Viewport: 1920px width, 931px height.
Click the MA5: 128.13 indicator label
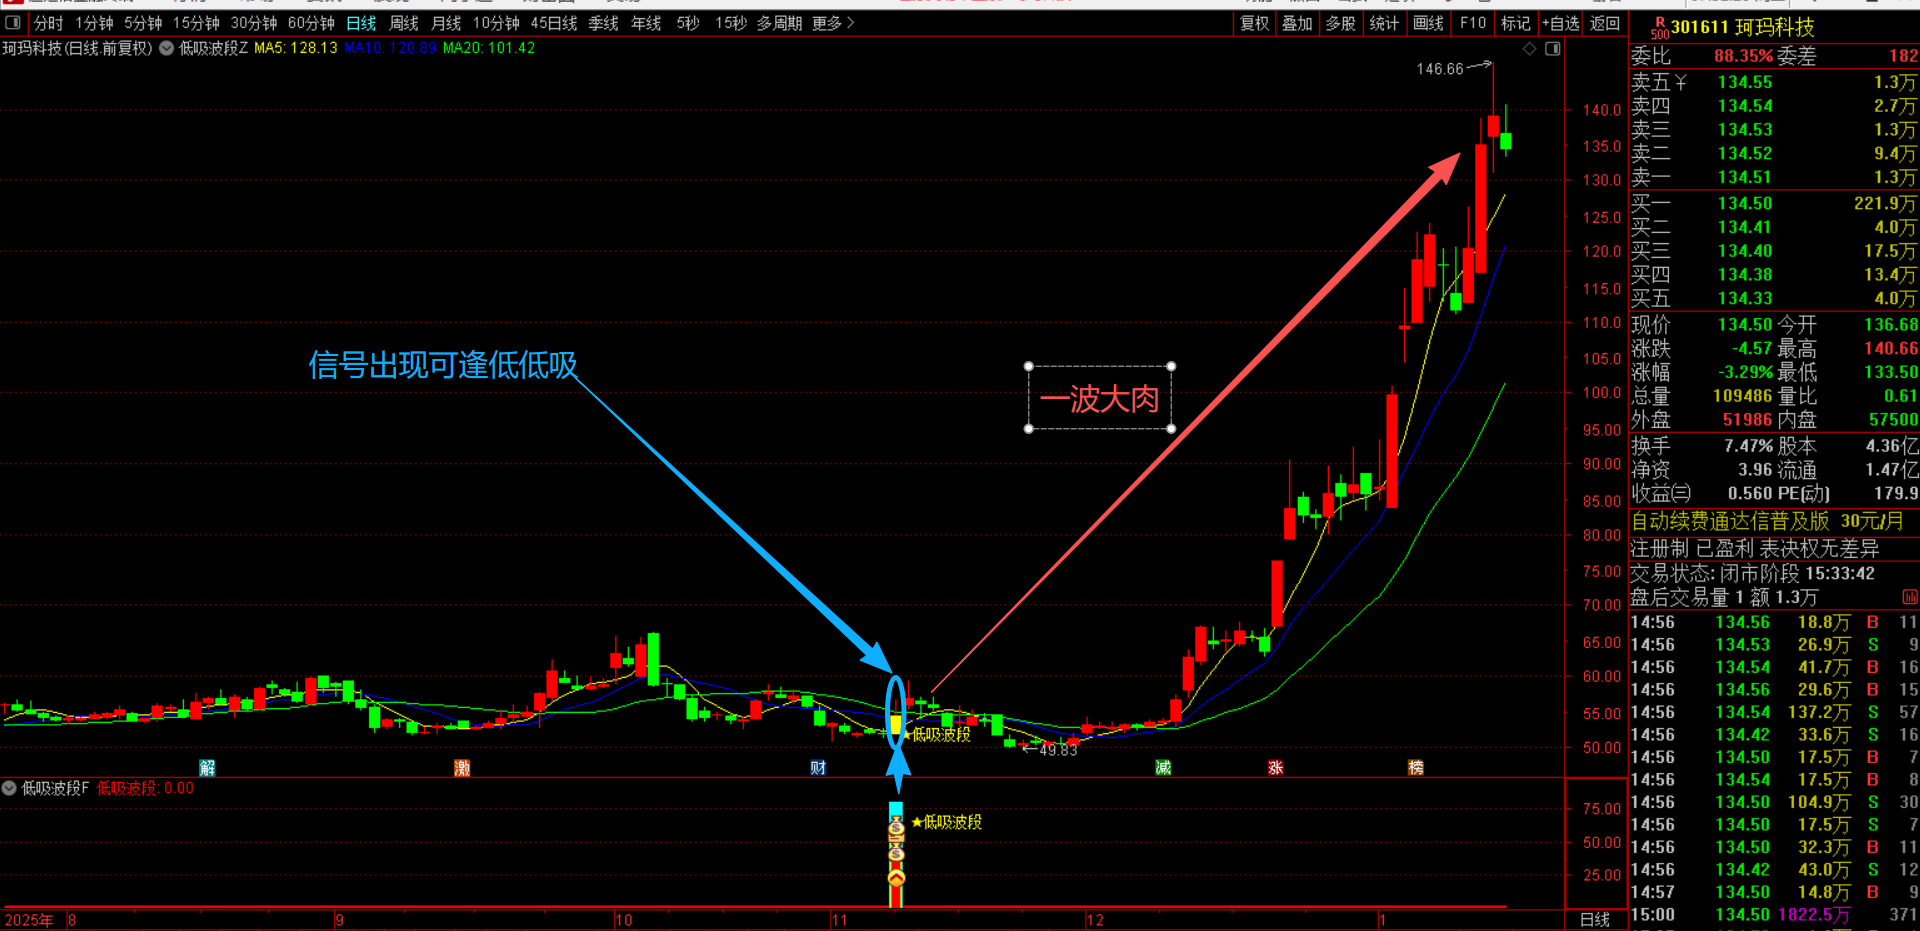pos(296,48)
